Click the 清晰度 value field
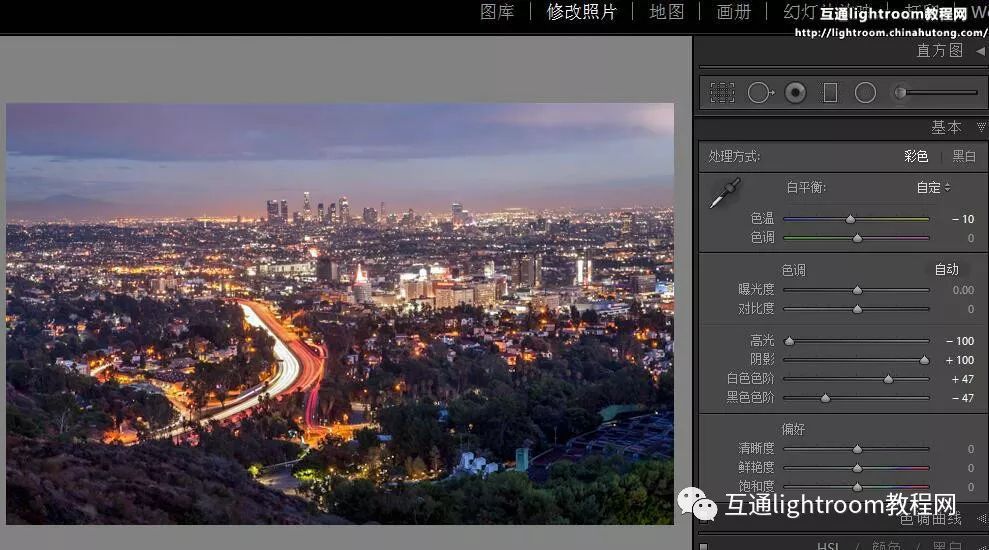 (971, 449)
